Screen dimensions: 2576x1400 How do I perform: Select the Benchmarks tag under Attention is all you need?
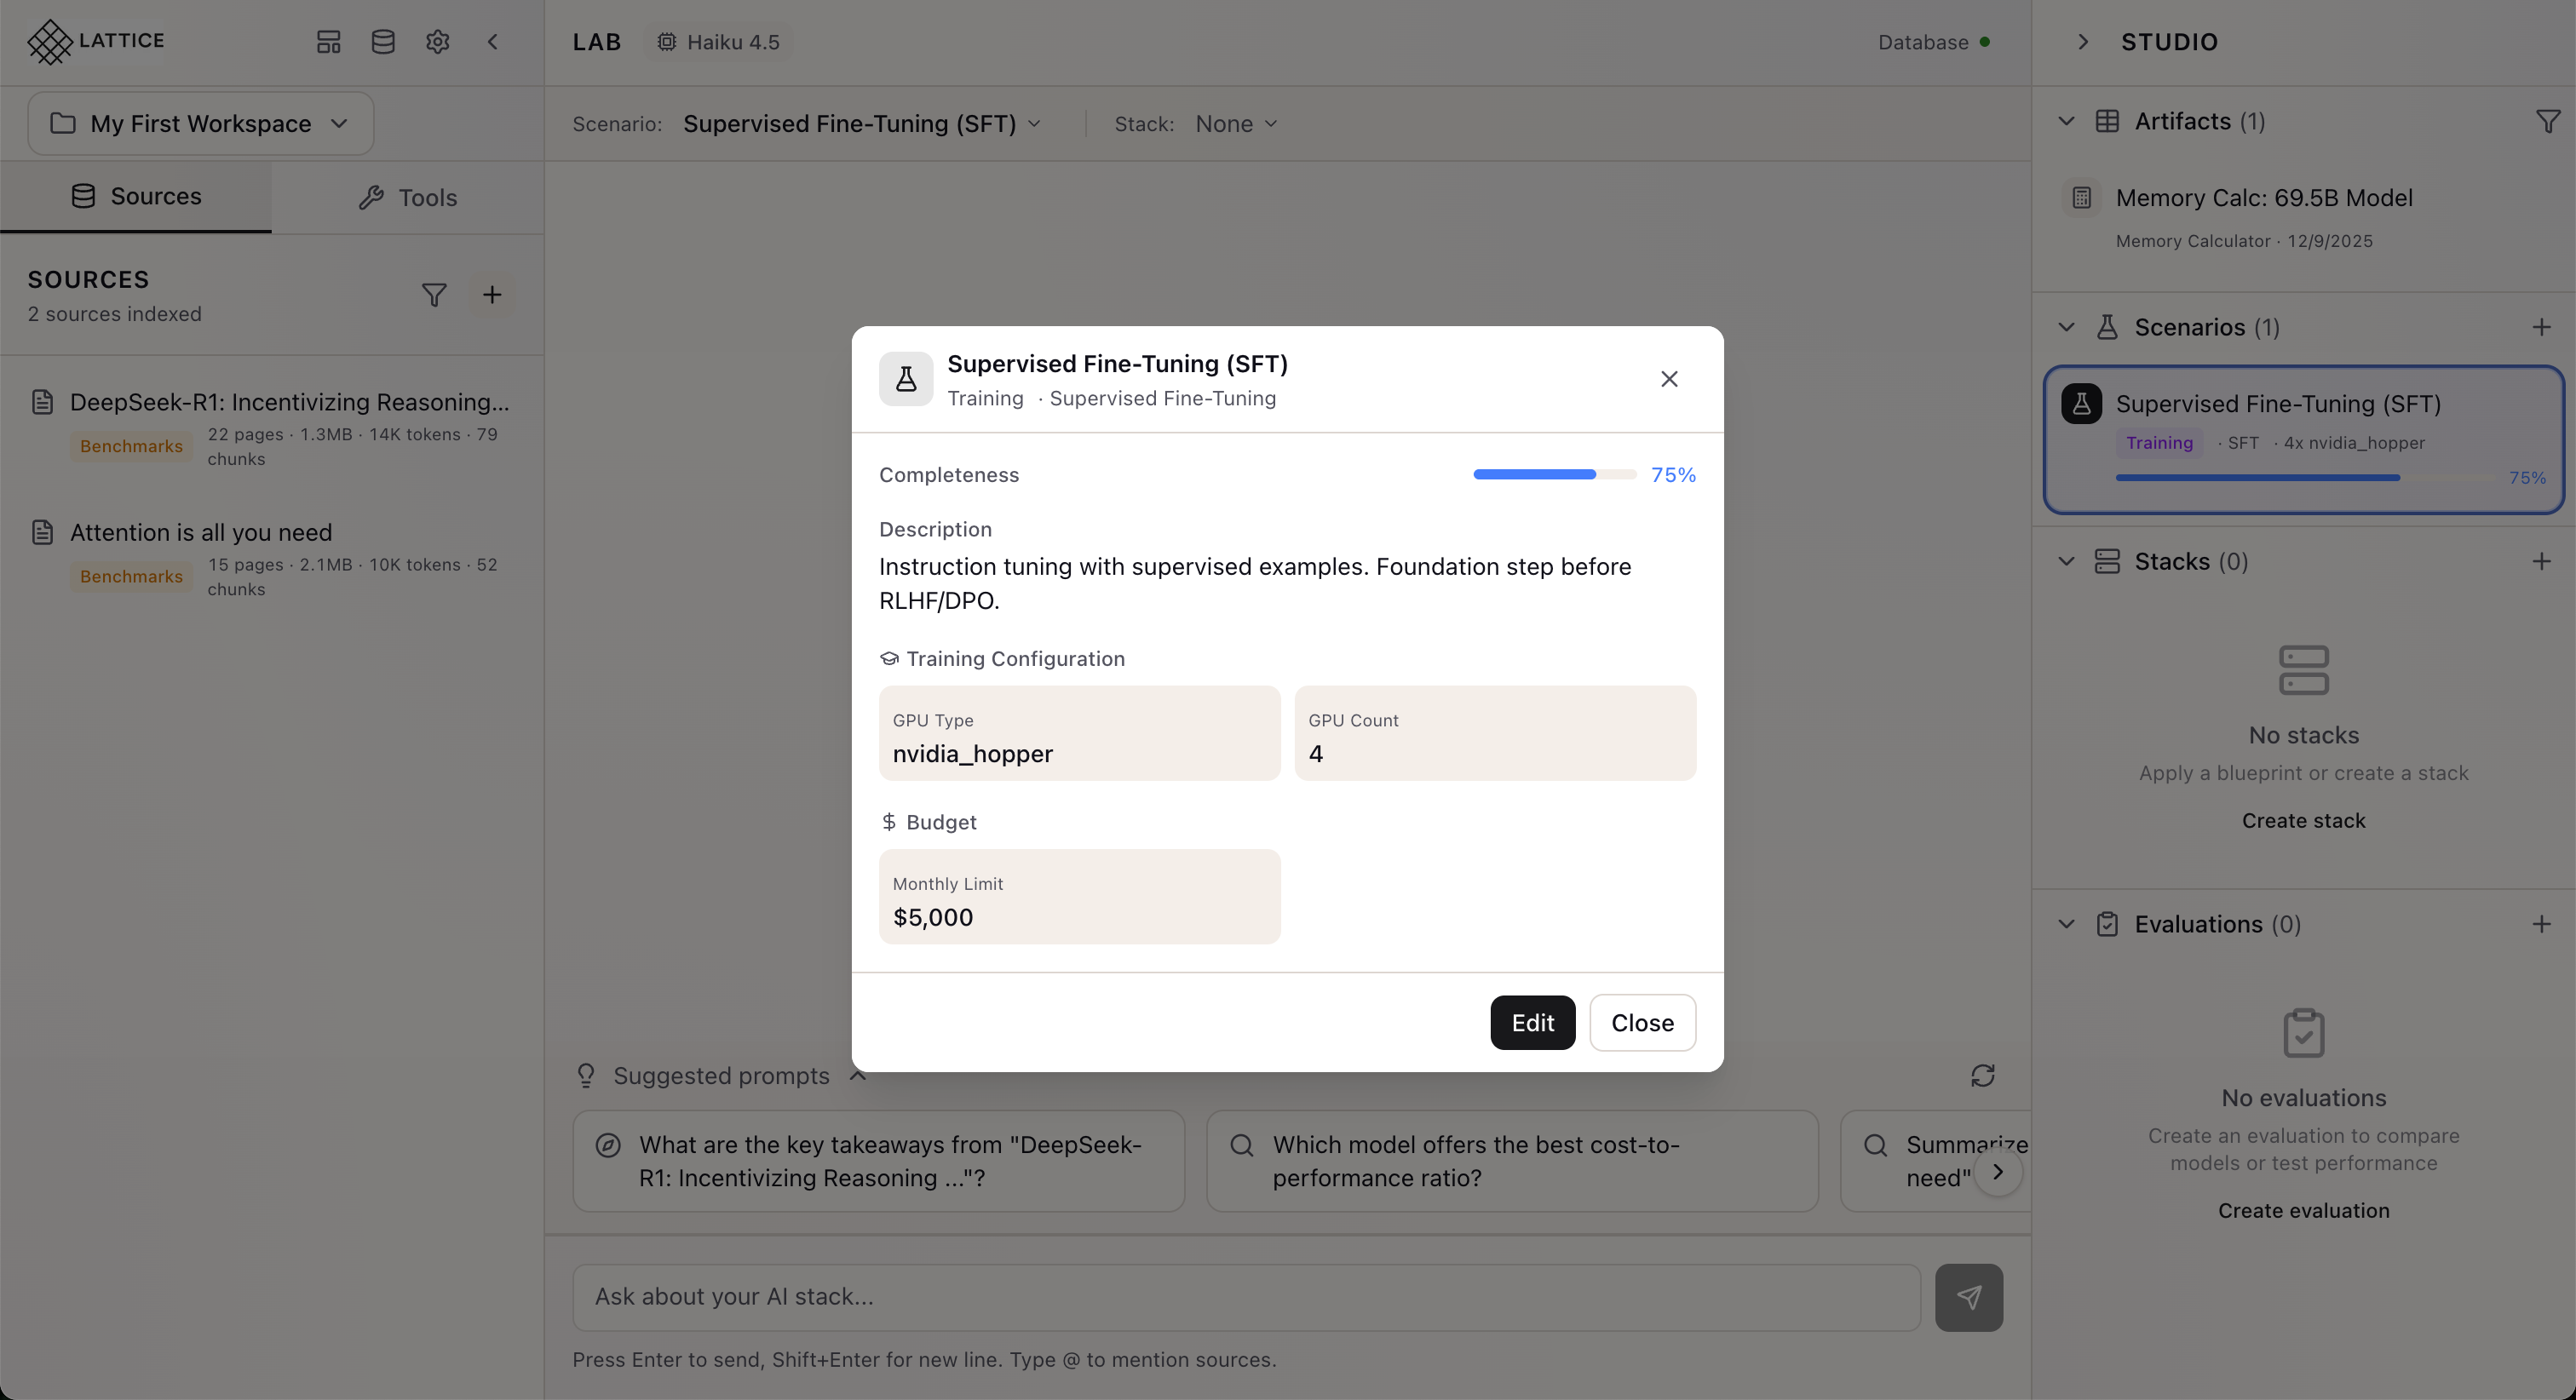point(130,576)
